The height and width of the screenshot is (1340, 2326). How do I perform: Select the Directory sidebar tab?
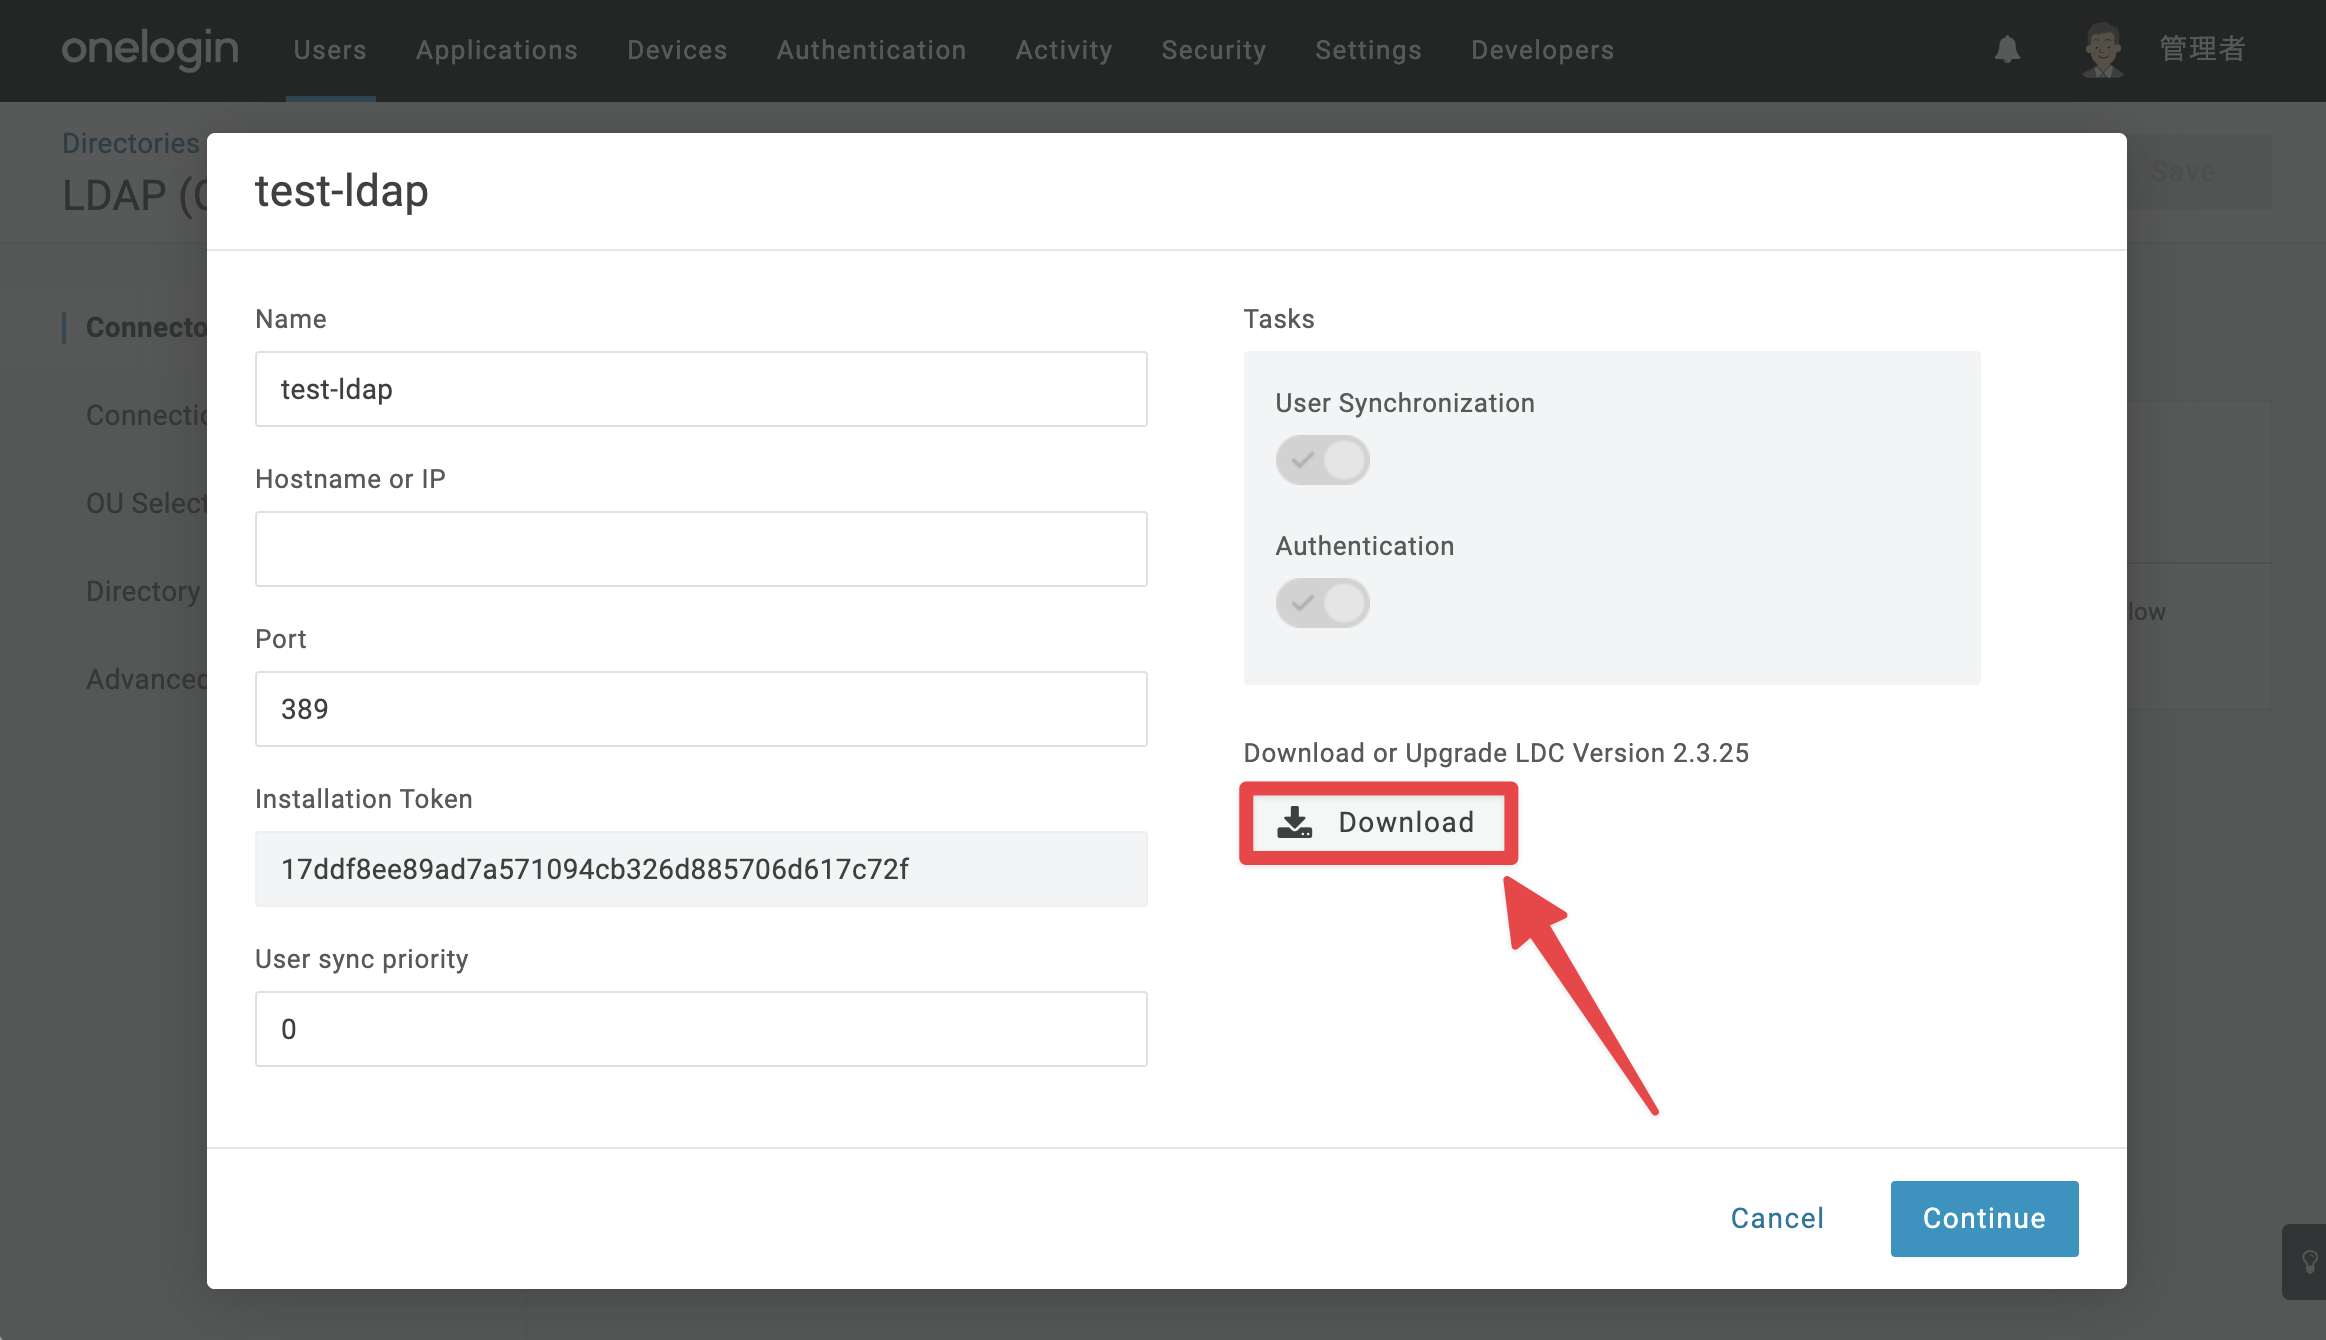pyautogui.click(x=143, y=591)
